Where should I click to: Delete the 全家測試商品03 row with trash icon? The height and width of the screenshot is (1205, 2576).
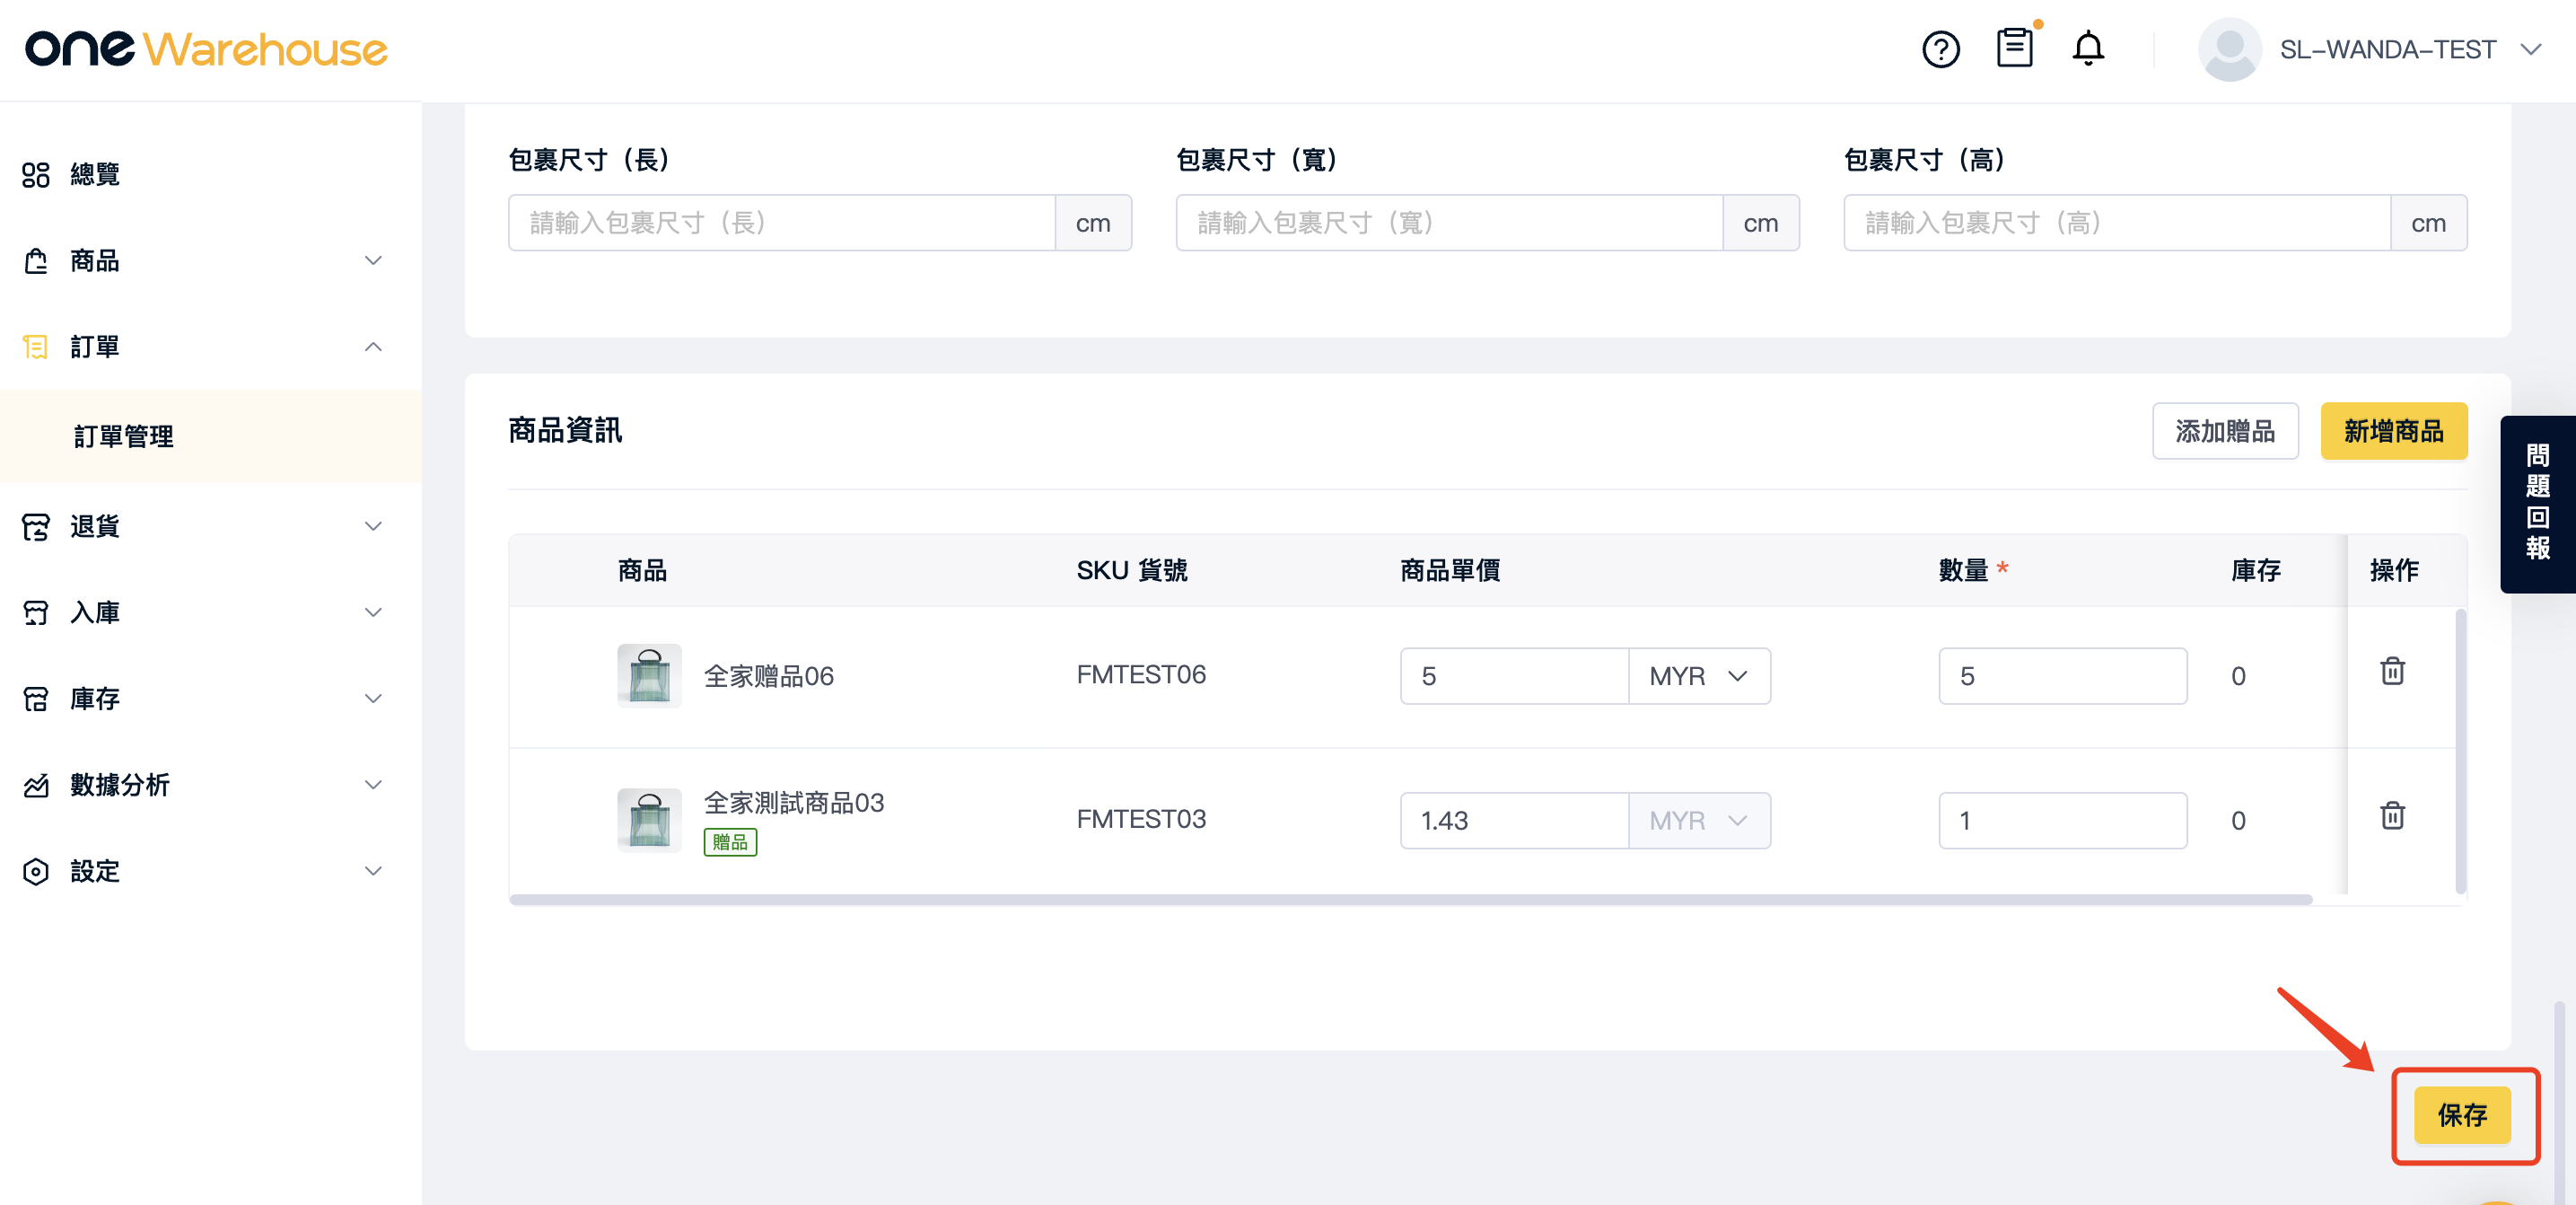click(2392, 816)
